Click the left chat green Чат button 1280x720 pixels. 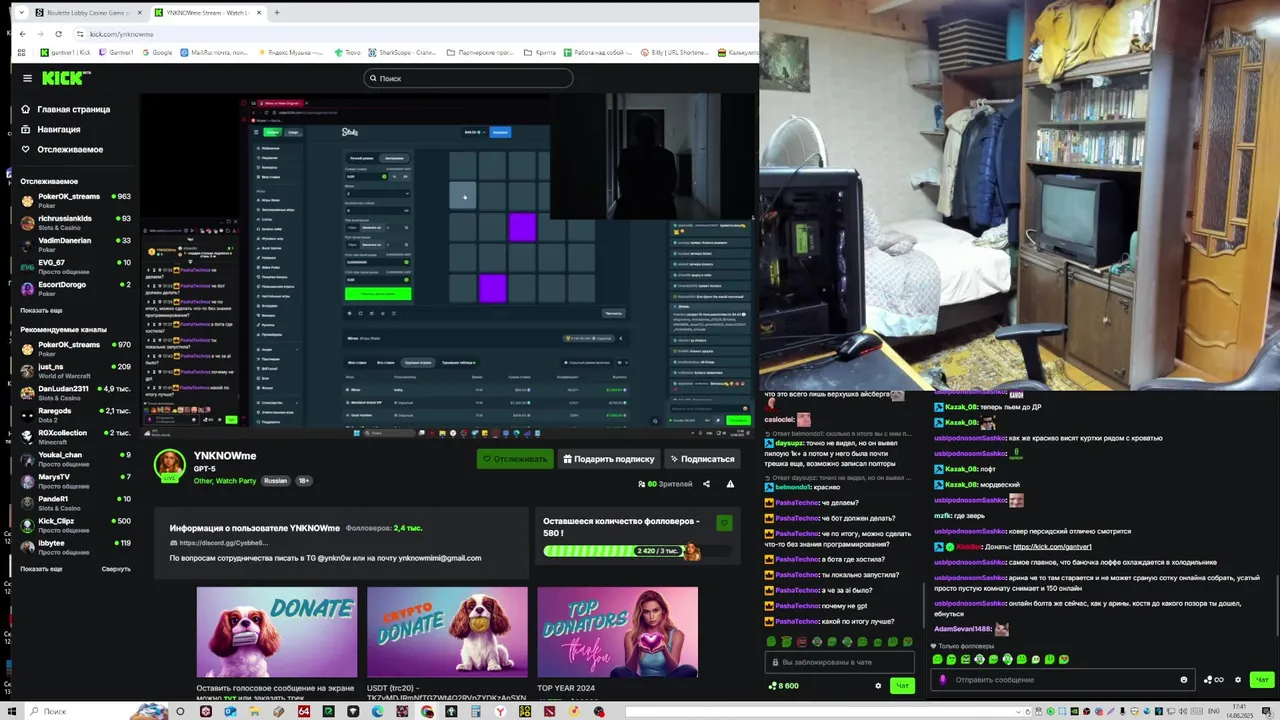[x=902, y=686]
